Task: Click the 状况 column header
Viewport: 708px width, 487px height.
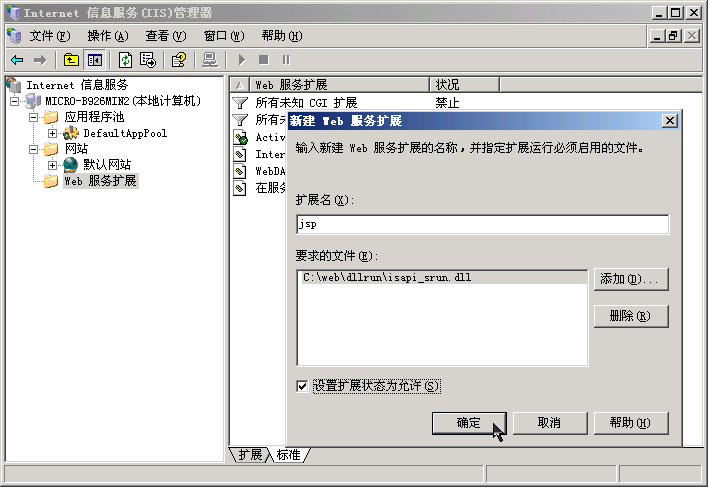Action: [464, 85]
